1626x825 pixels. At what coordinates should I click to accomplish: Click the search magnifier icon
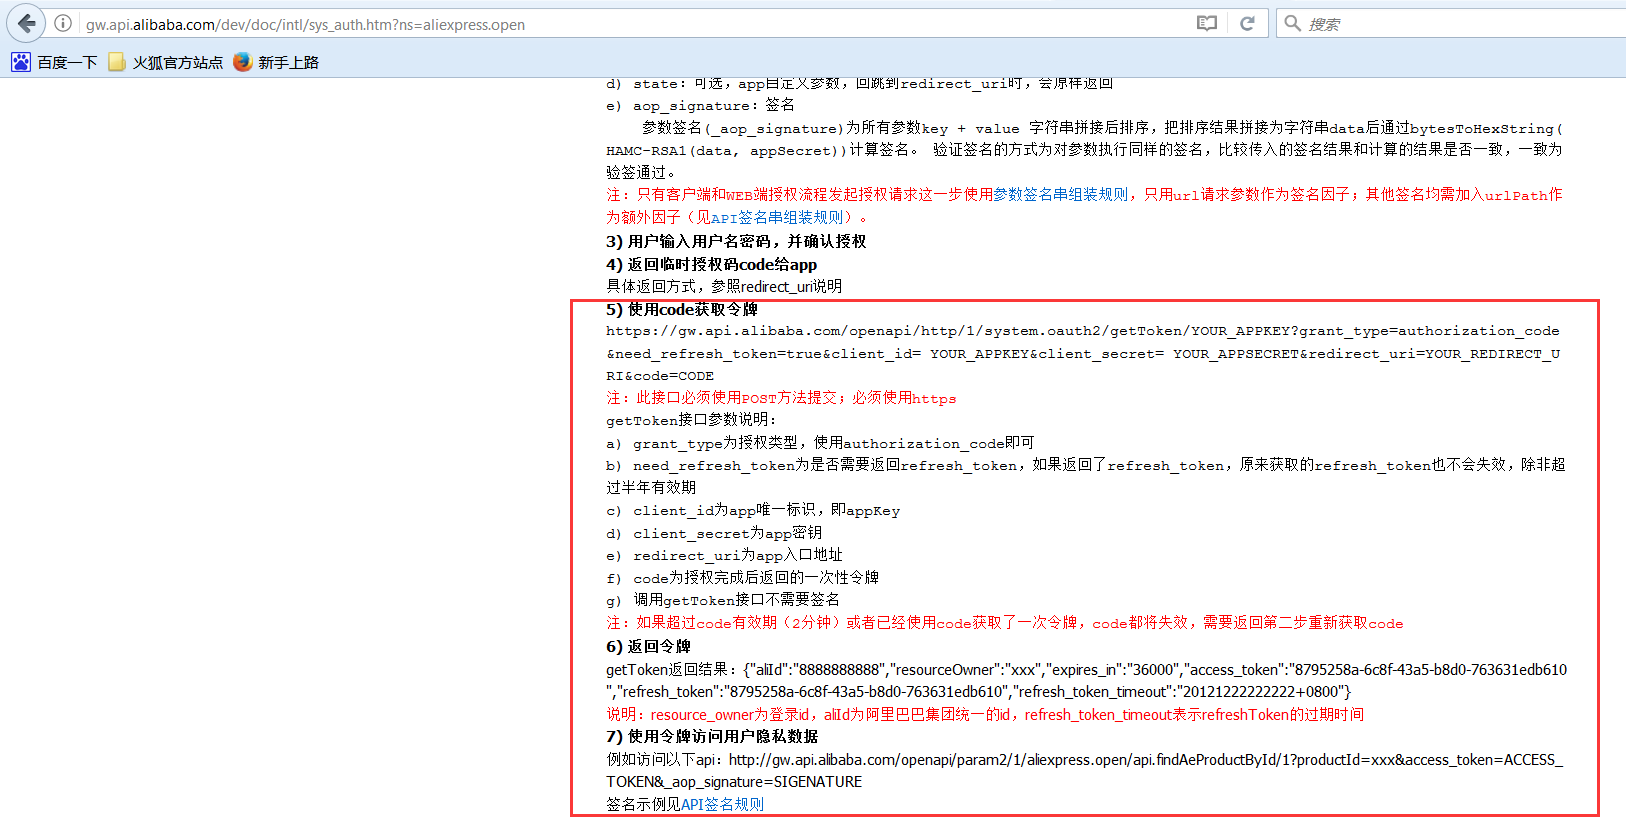[x=1292, y=24]
